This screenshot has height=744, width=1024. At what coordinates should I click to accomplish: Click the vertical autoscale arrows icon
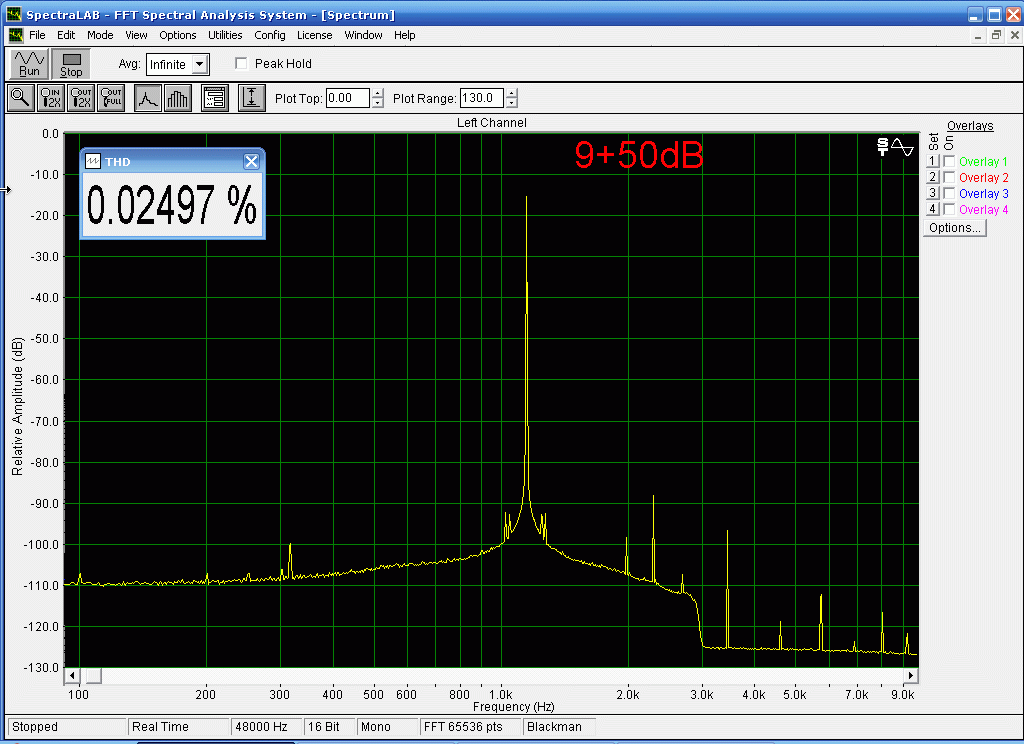pyautogui.click(x=251, y=98)
